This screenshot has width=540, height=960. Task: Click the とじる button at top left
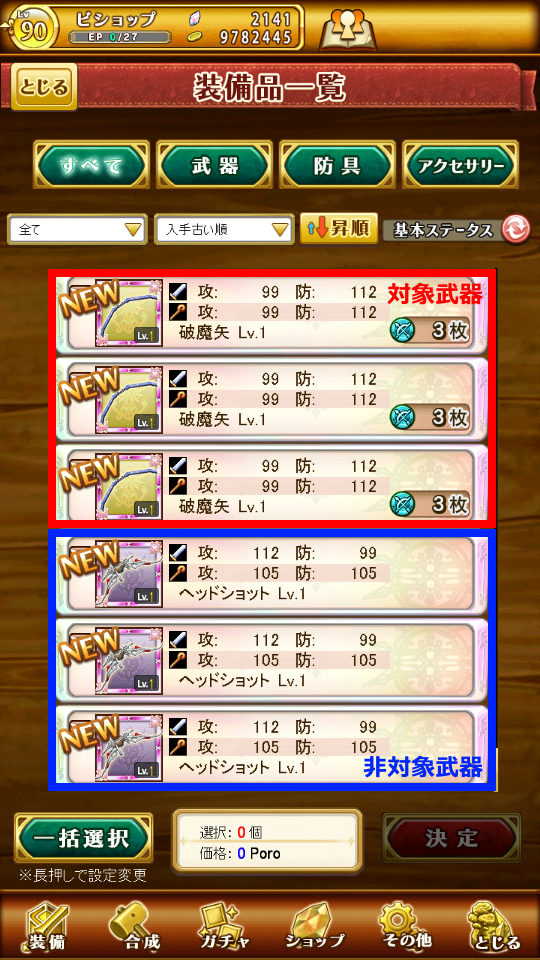[44, 86]
